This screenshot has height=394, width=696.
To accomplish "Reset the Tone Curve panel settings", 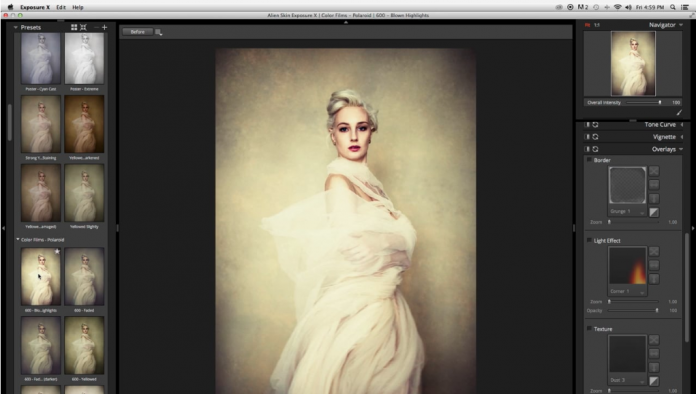I will (x=595, y=125).
